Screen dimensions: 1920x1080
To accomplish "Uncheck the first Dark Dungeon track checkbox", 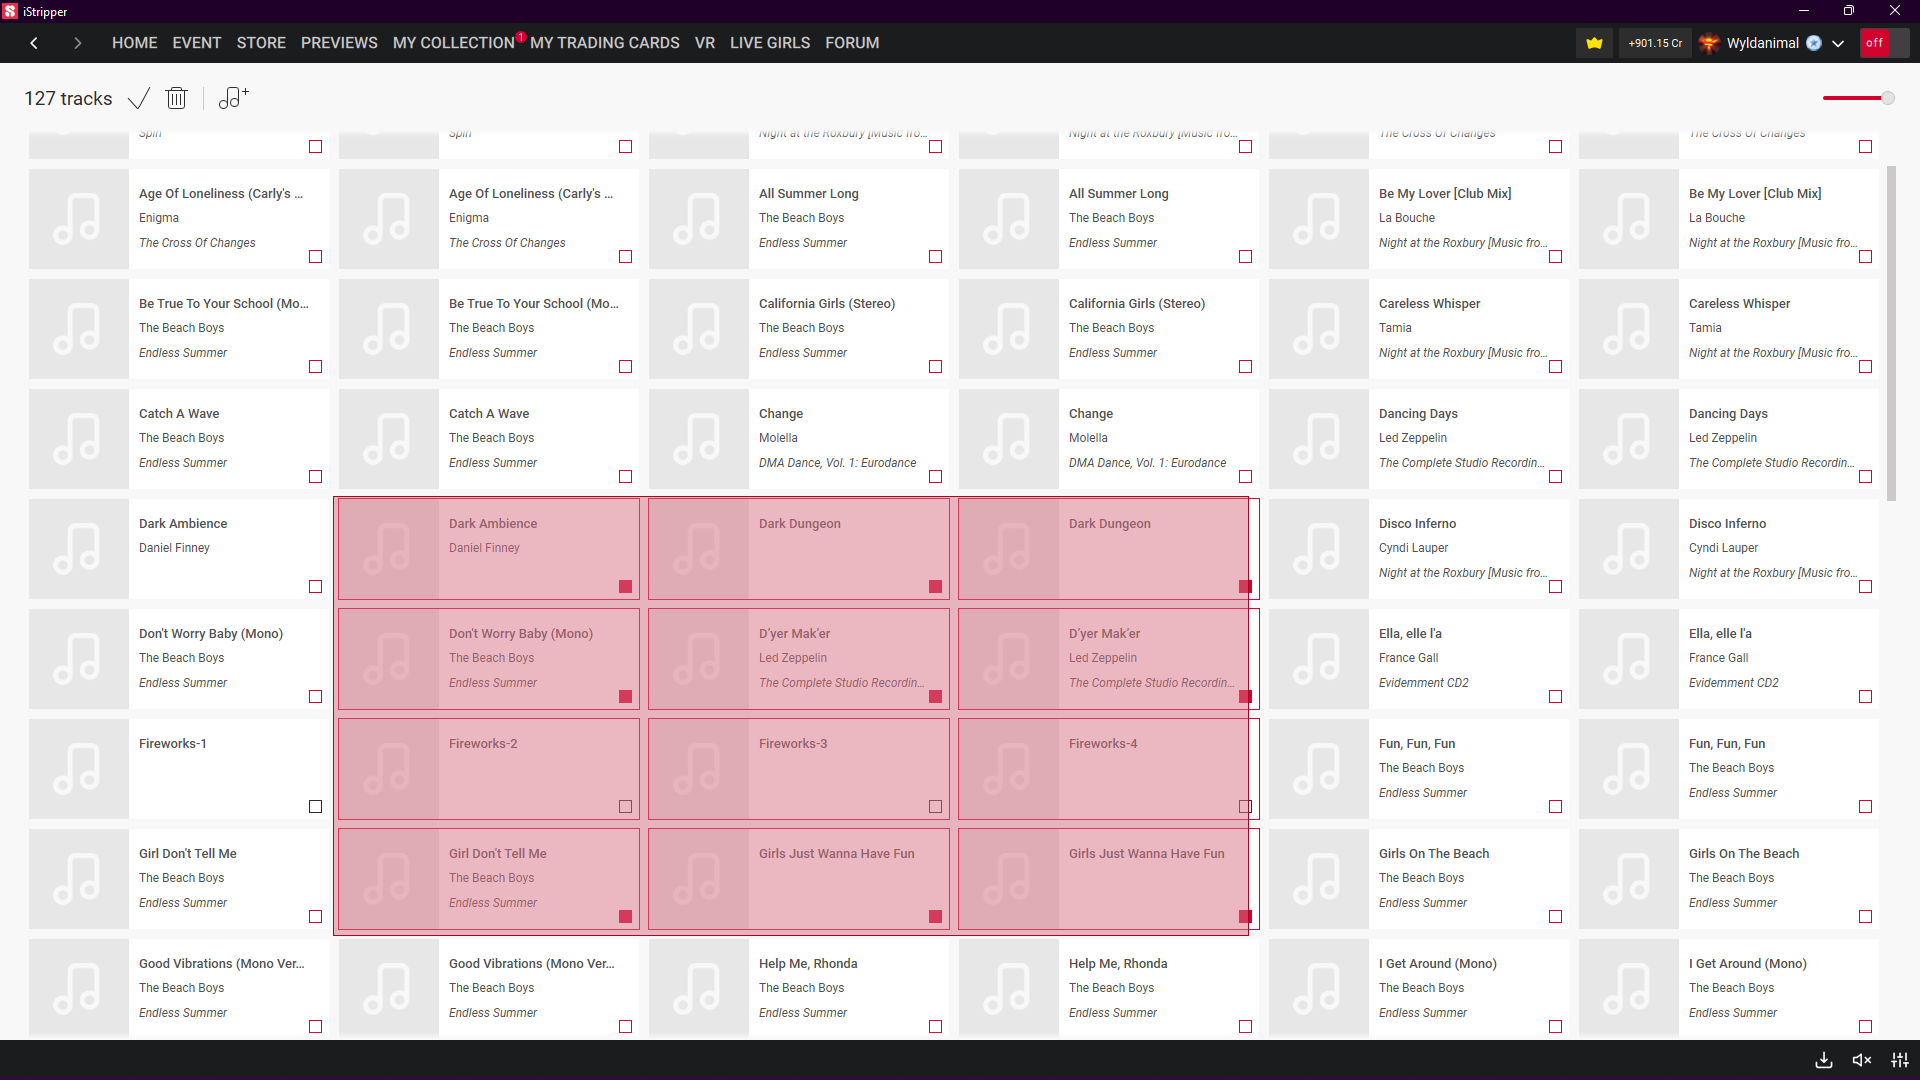I will pos(935,586).
